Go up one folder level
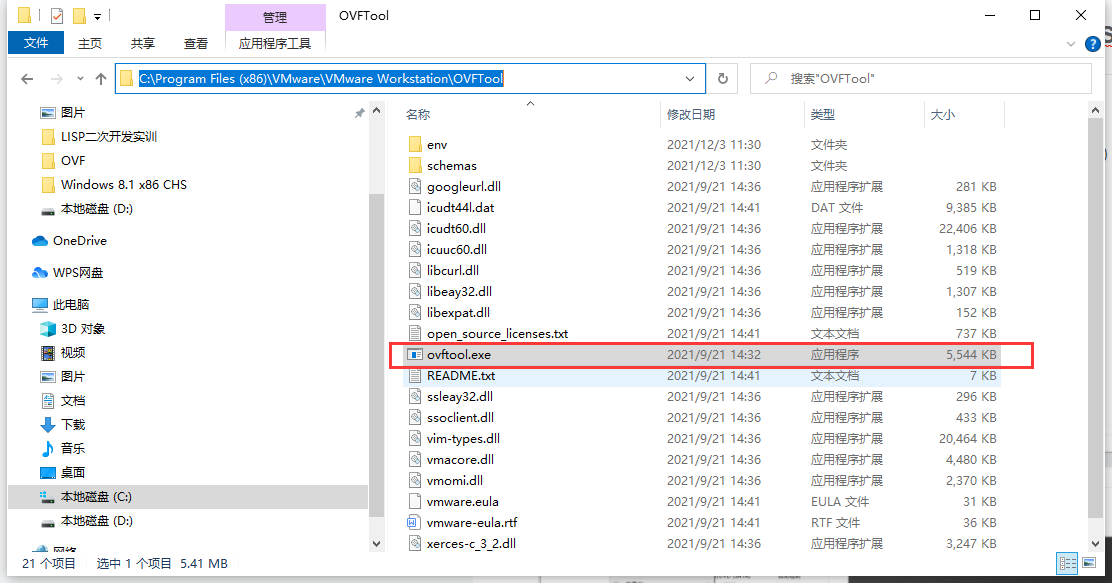 click(100, 78)
